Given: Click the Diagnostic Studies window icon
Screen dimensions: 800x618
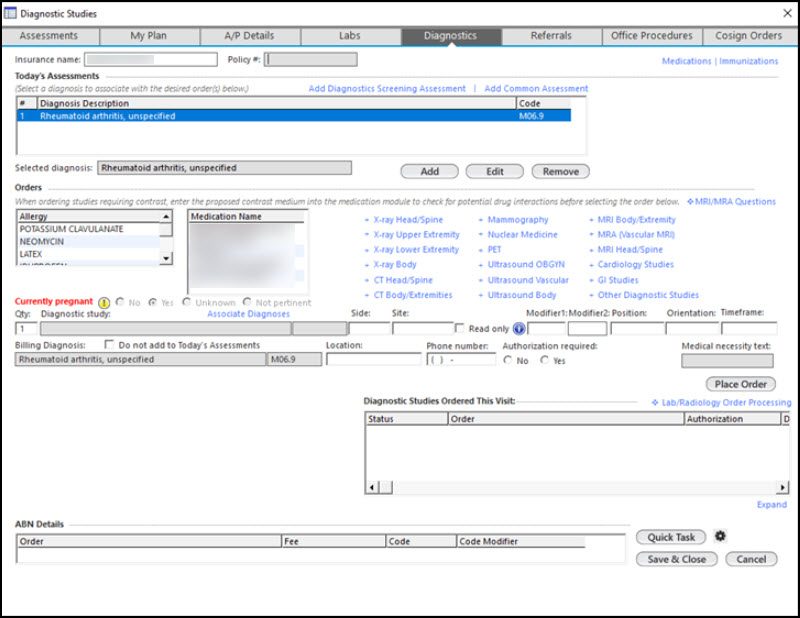Looking at the screenshot, I should pyautogui.click(x=10, y=13).
